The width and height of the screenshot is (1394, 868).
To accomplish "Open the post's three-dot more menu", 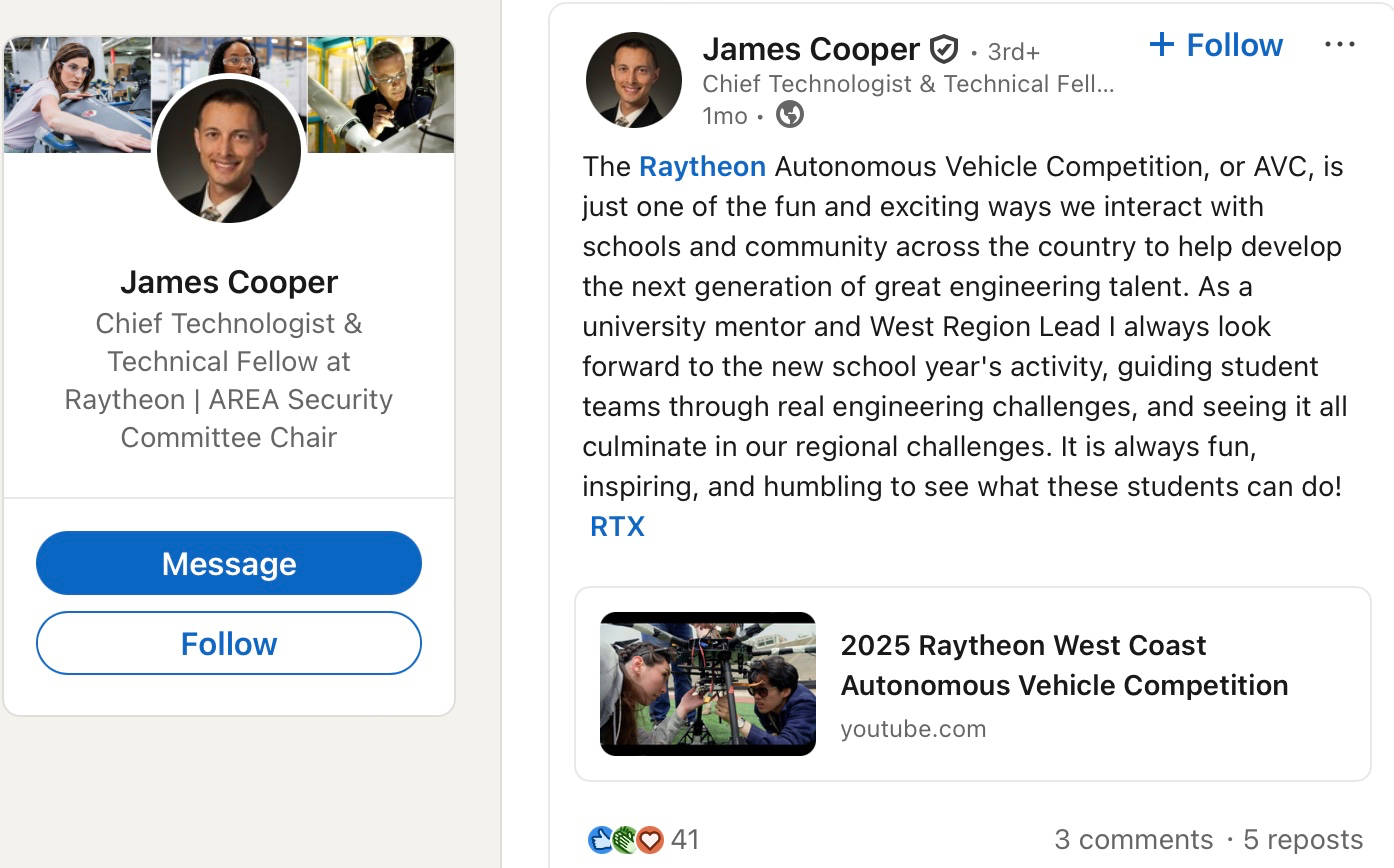I will pos(1339,45).
